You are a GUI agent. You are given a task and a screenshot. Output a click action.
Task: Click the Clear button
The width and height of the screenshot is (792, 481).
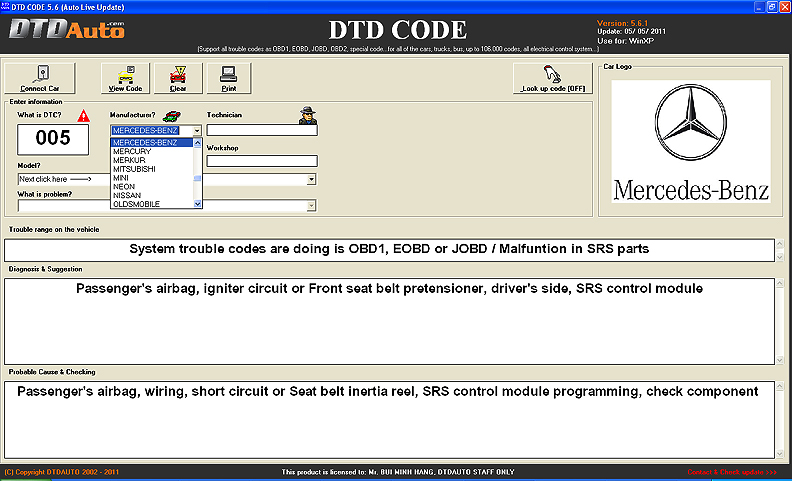click(x=178, y=78)
